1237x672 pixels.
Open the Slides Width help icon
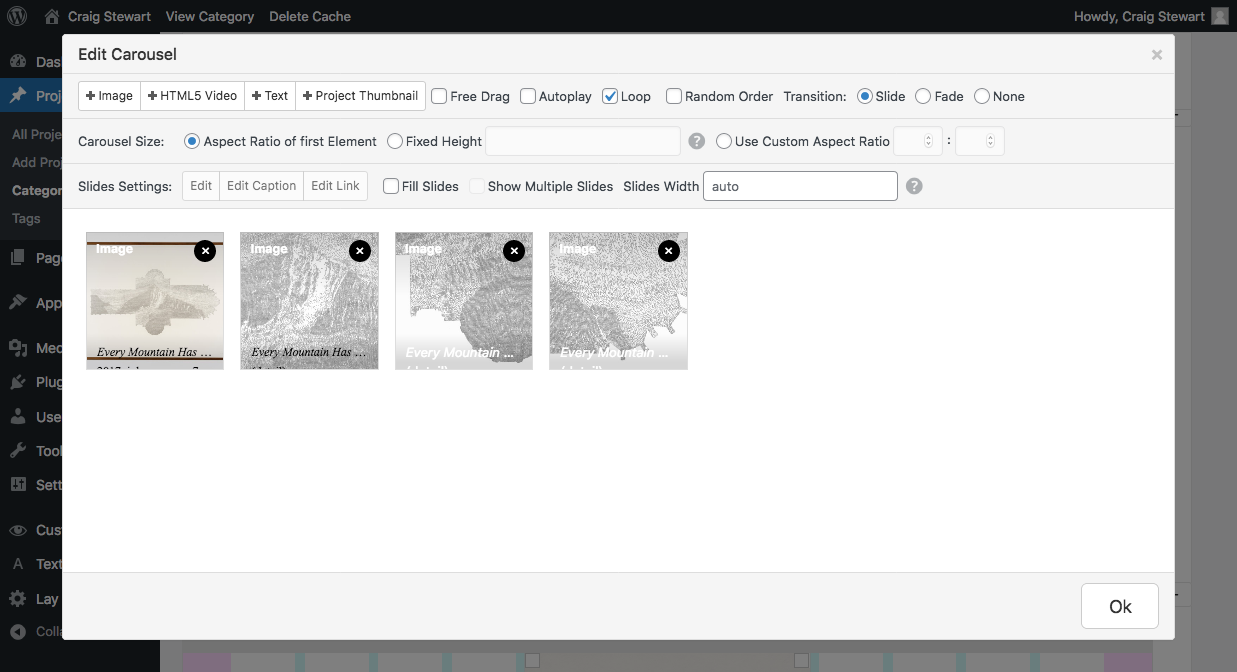(x=913, y=185)
